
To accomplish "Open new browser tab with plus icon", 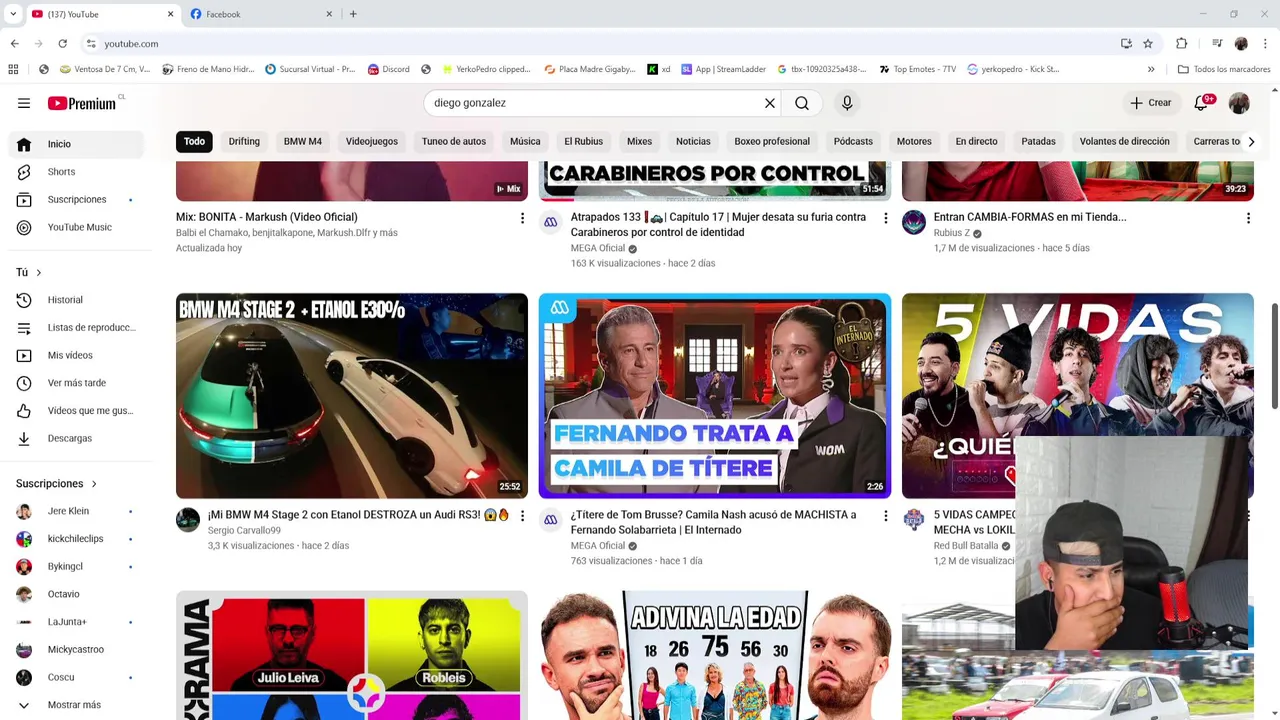I will [x=353, y=14].
